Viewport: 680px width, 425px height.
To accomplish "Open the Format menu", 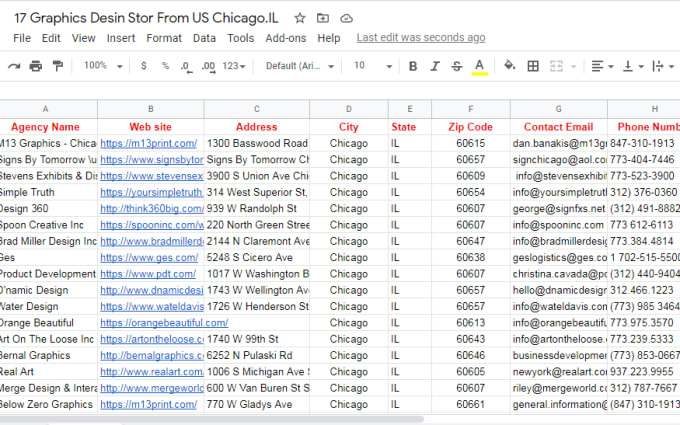I will [x=164, y=38].
